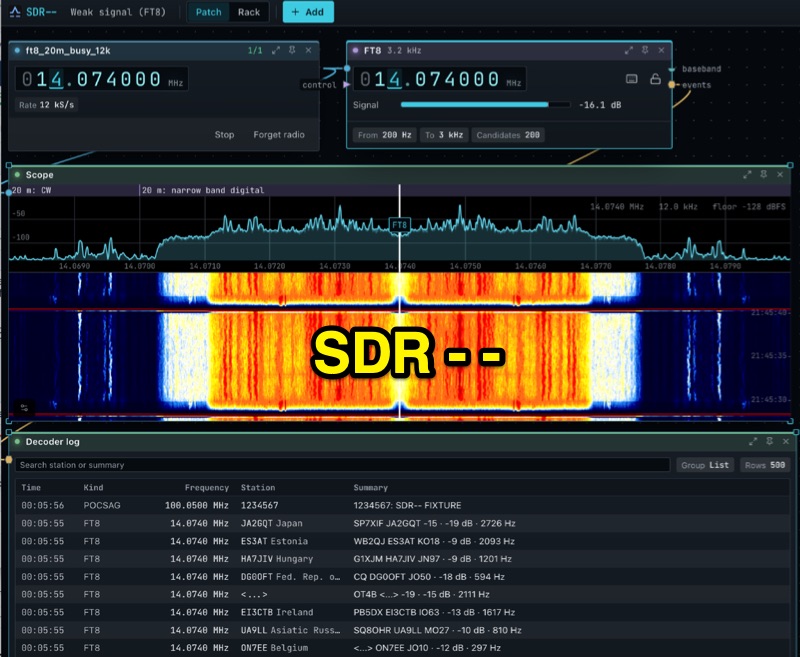This screenshot has width=800, height=657.
Task: Click the FT8 panel frequency display
Action: (439, 79)
